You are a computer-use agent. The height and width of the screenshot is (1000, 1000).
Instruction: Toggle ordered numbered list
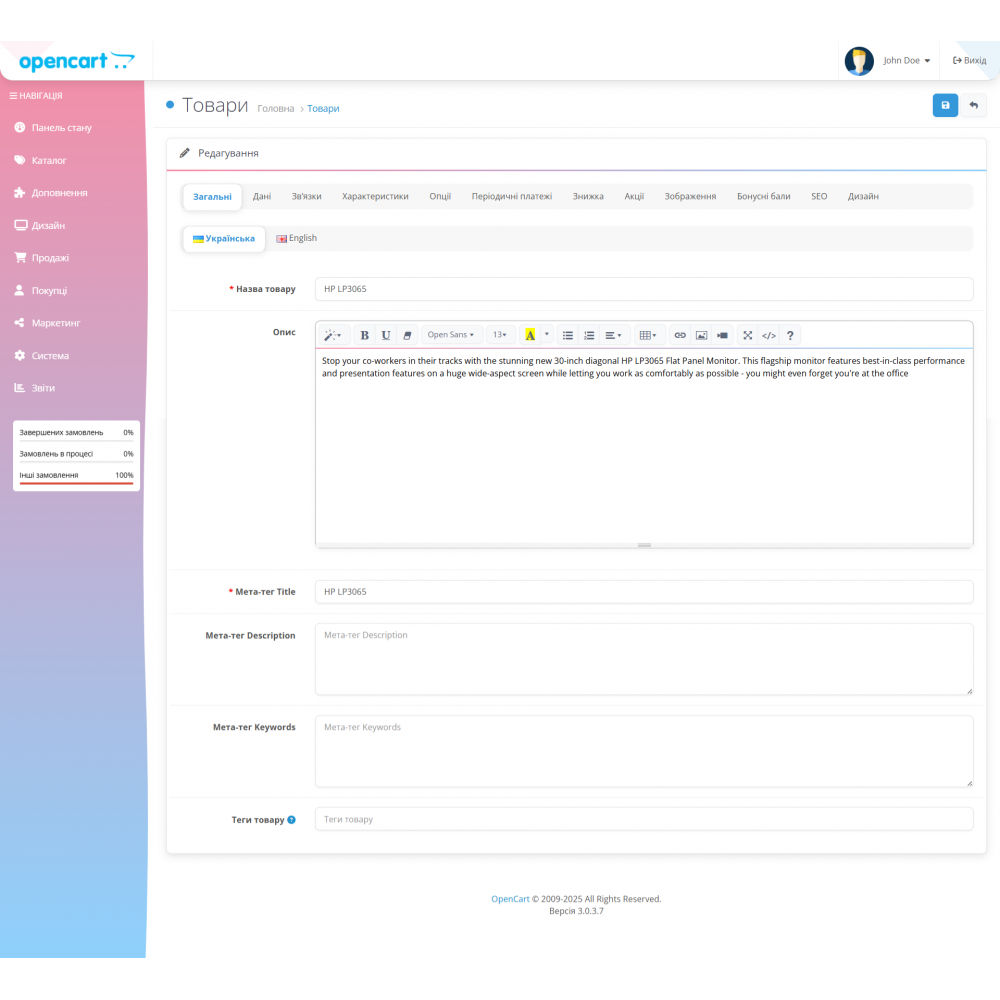point(589,335)
